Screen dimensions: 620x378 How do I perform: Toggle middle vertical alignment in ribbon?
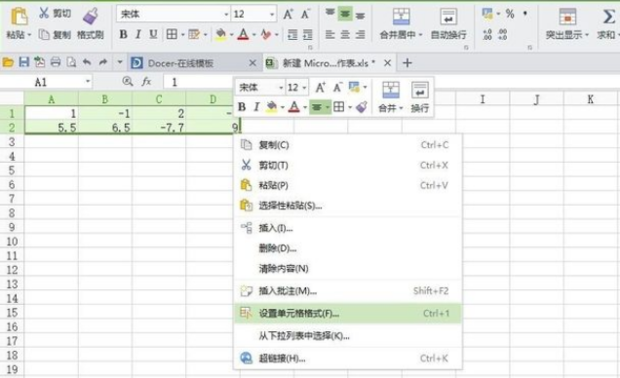345,14
